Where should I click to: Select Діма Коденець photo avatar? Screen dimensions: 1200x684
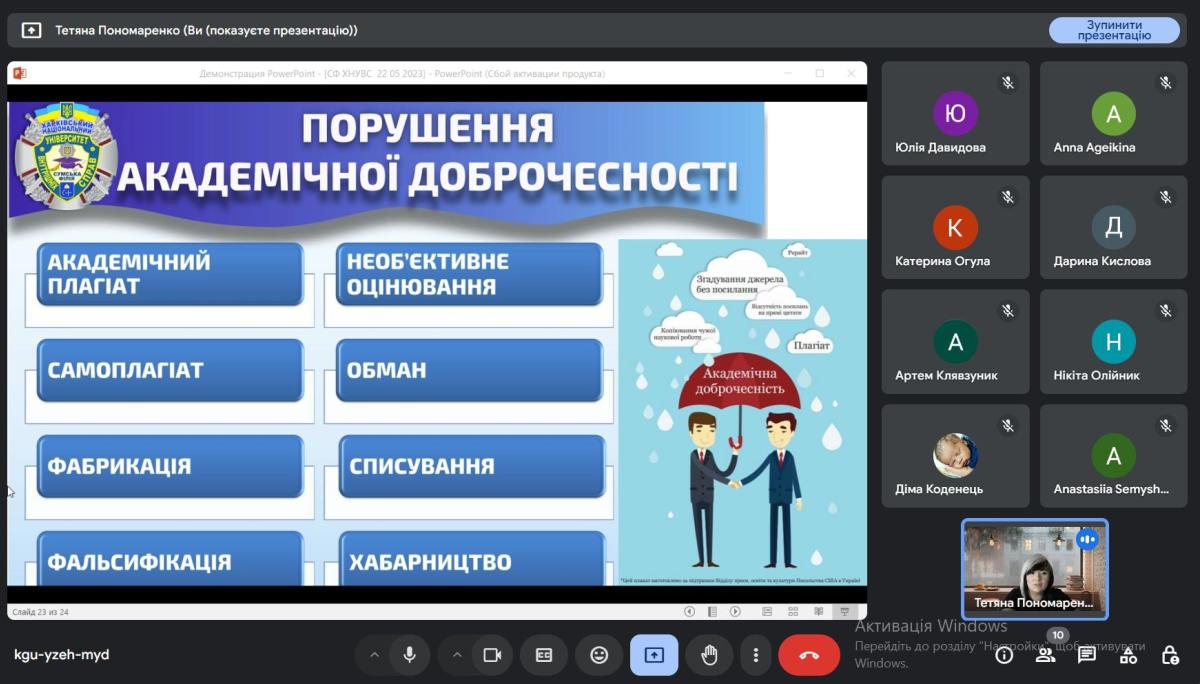point(955,456)
